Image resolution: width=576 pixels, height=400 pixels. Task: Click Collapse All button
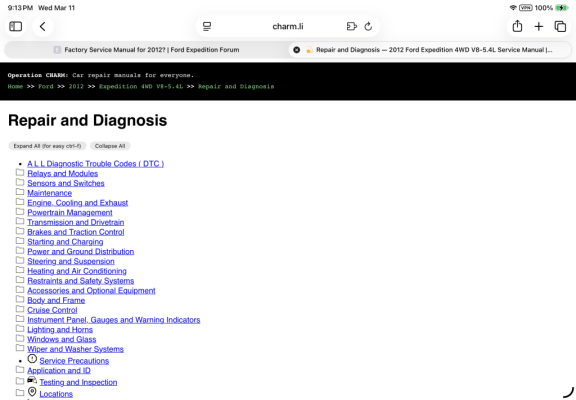pos(110,146)
